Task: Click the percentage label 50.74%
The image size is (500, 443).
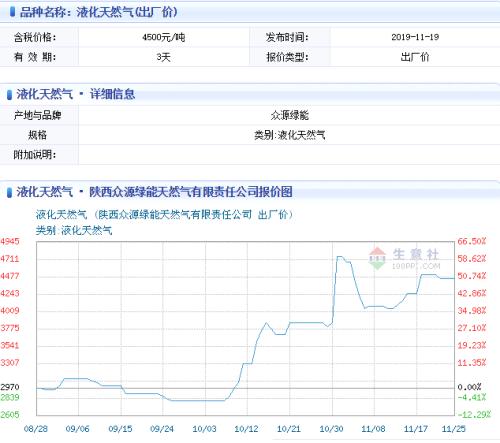Action: tap(472, 276)
